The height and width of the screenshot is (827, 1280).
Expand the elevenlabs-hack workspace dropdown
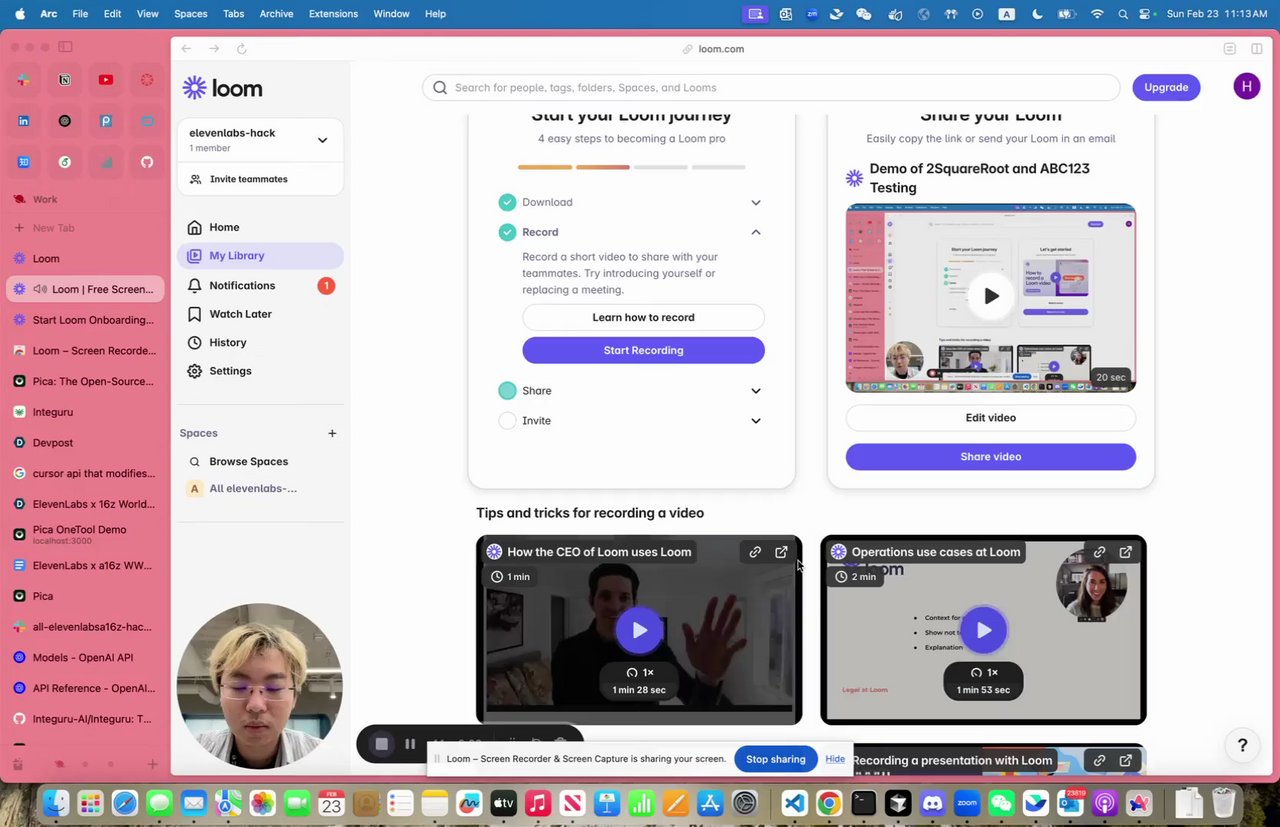tap(322, 140)
